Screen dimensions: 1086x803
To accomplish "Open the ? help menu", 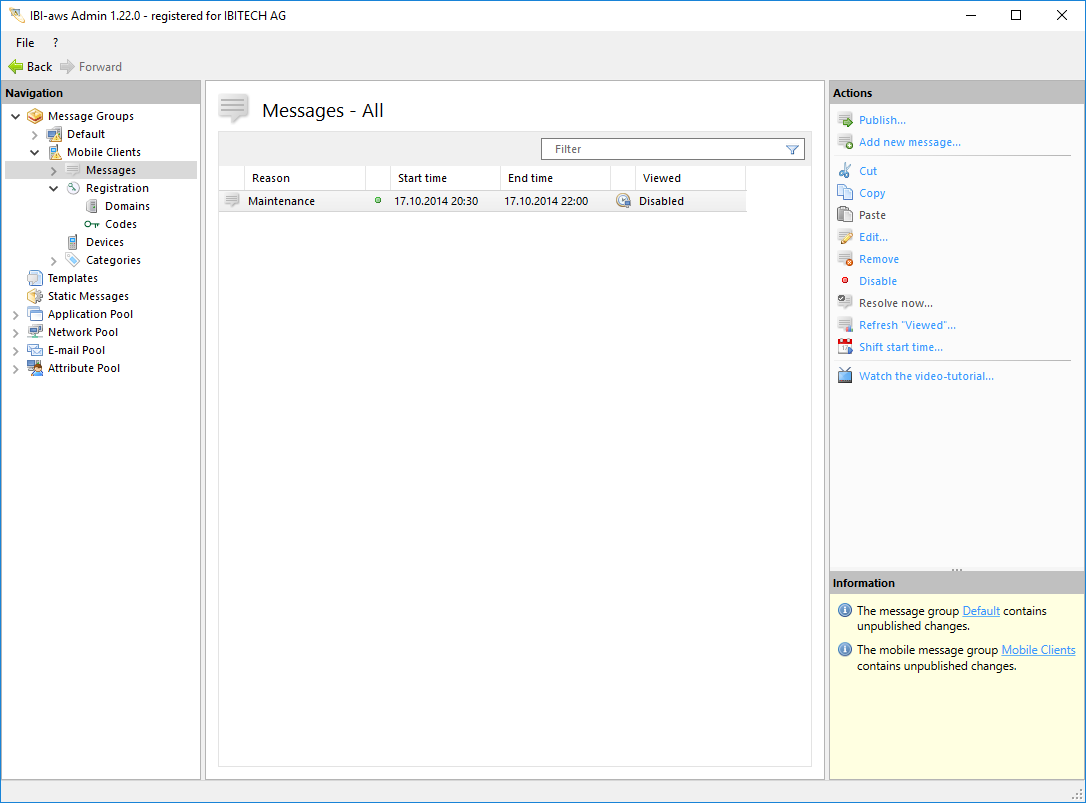I will (55, 43).
